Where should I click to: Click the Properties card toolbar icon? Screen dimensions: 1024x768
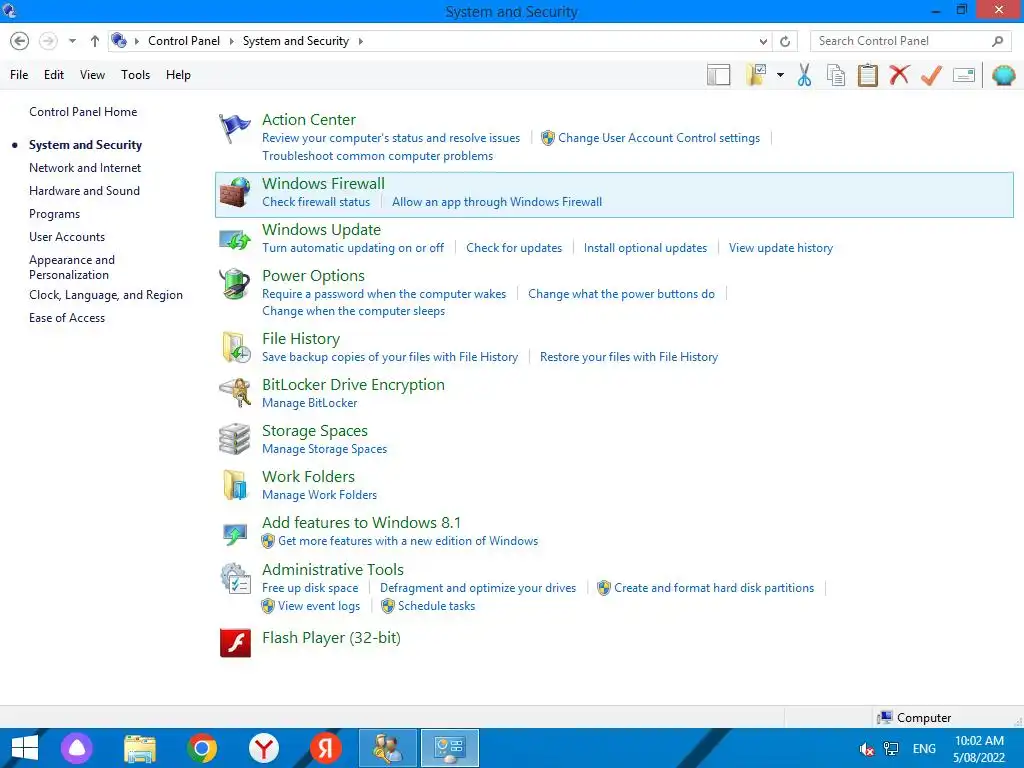coord(964,75)
